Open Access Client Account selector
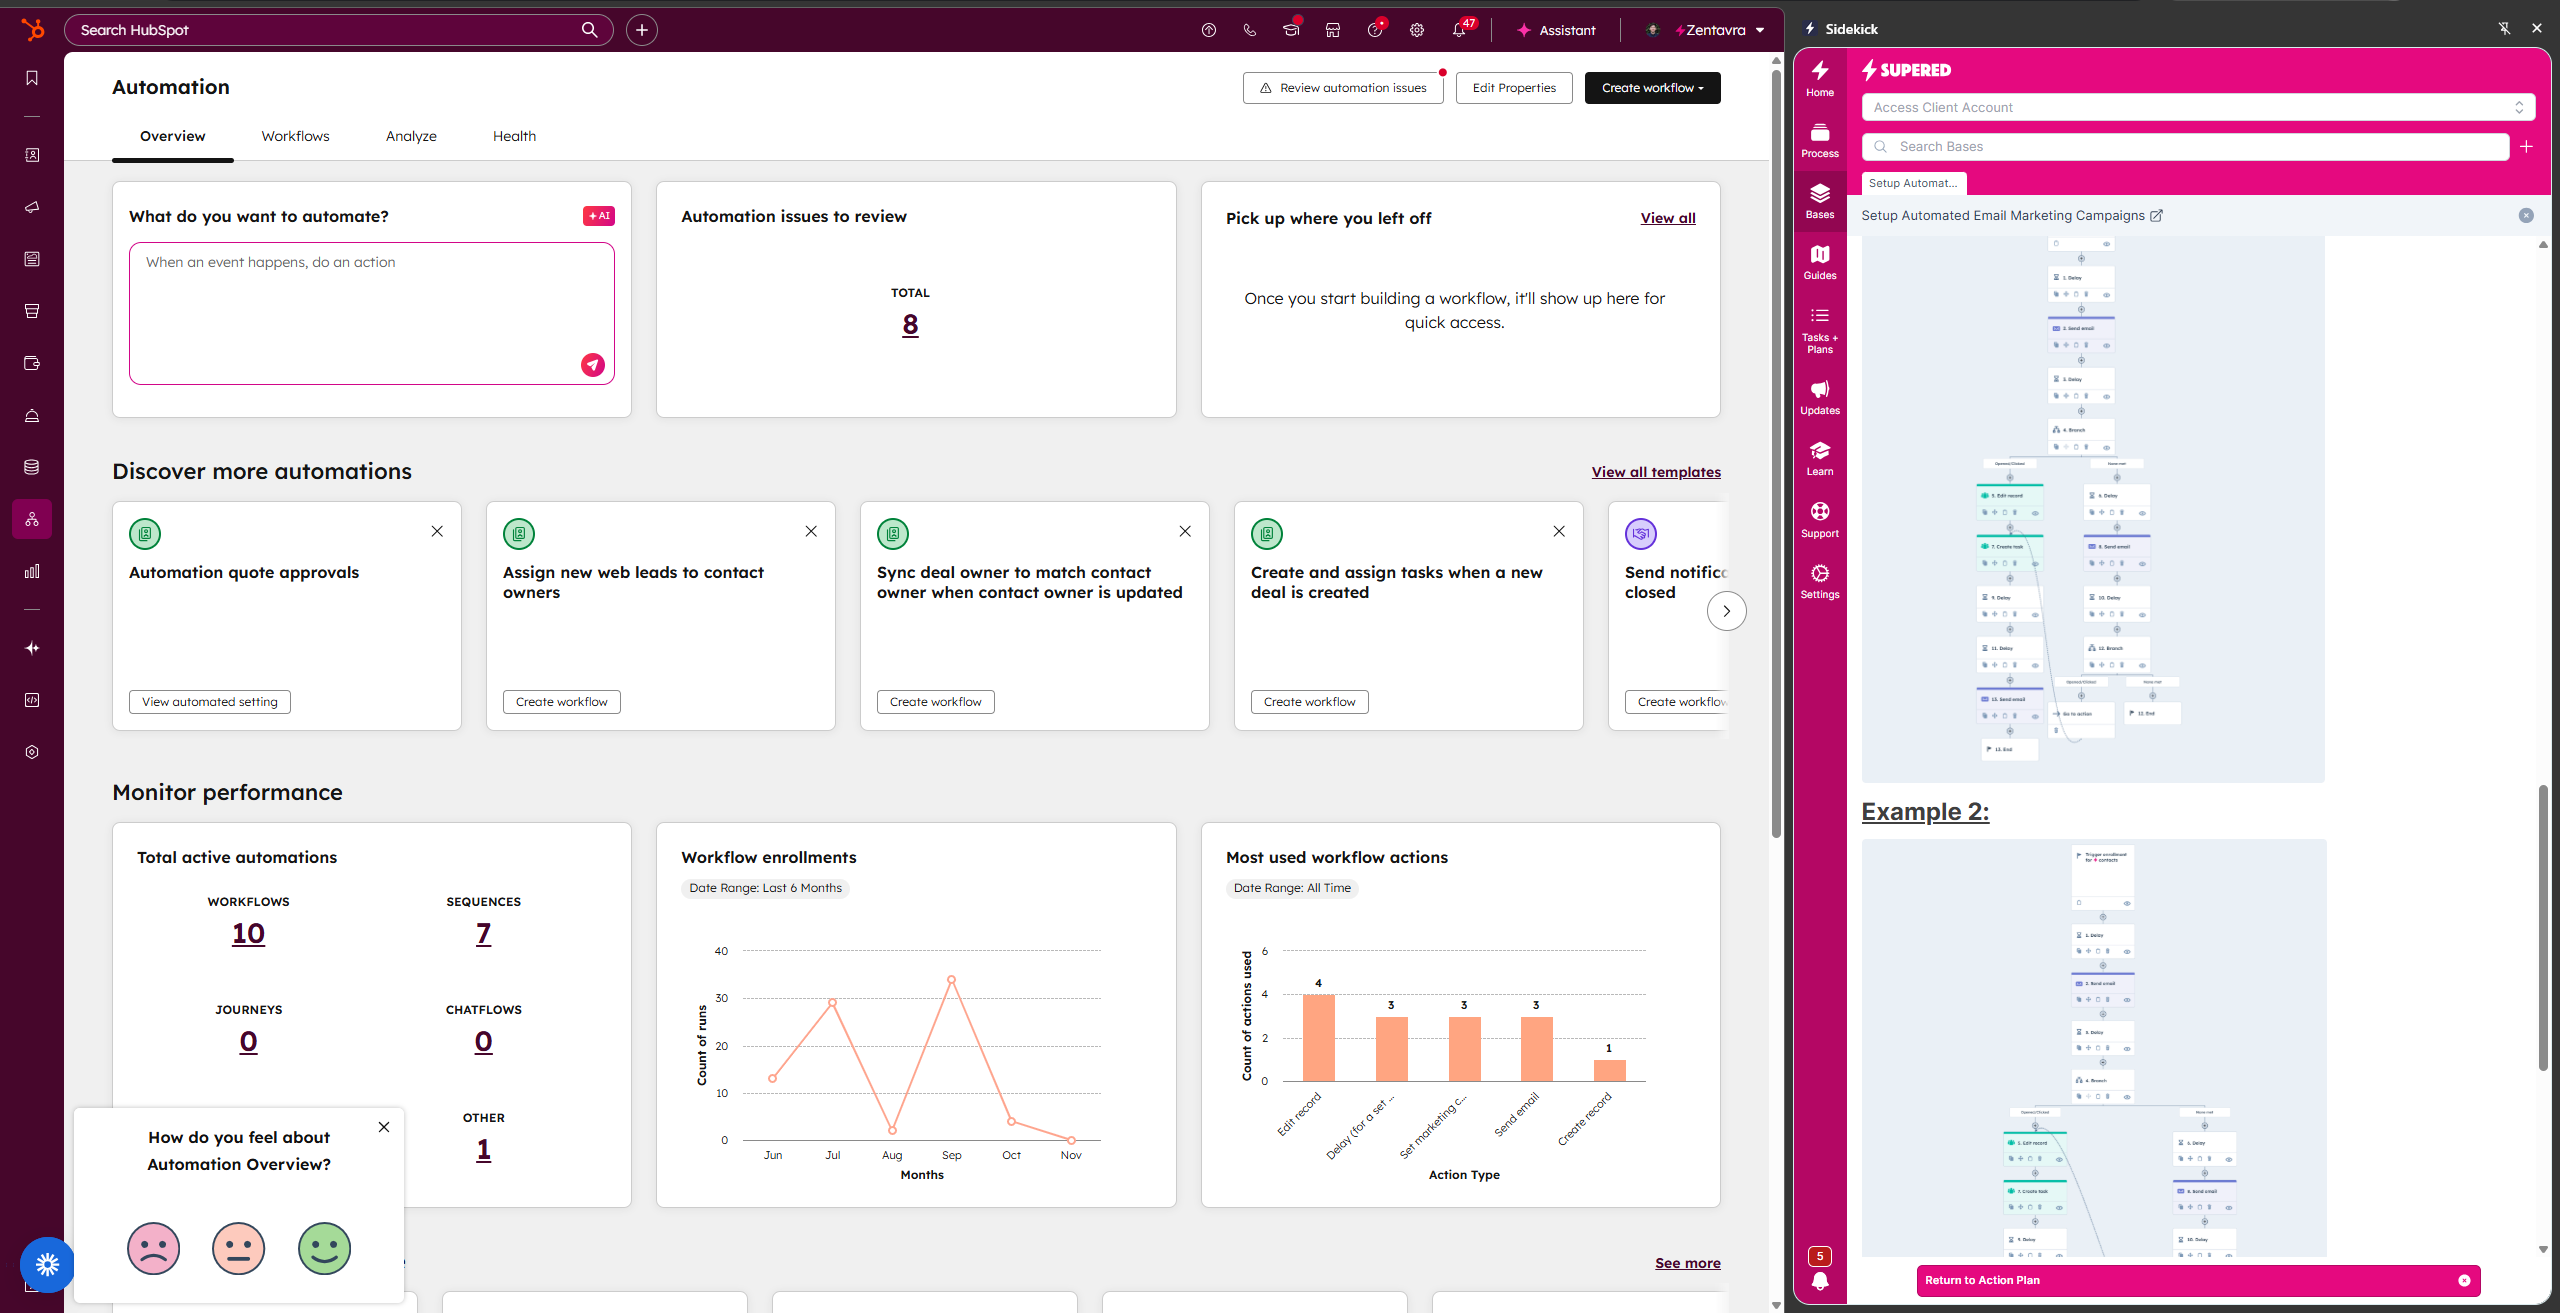This screenshot has height=1313, width=2560. (x=2198, y=107)
